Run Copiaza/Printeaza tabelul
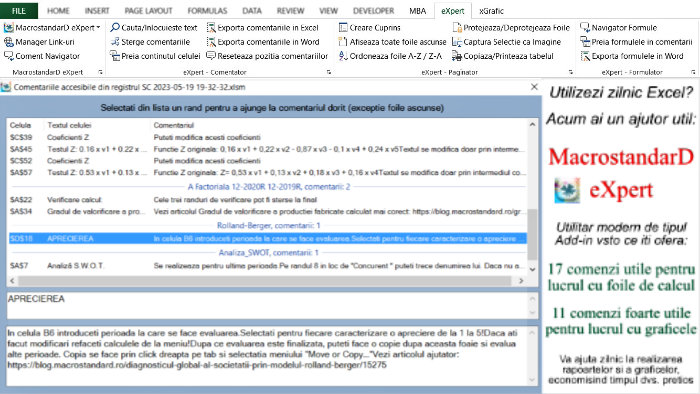Screen dimensions: 700x394 pyautogui.click(x=503, y=56)
